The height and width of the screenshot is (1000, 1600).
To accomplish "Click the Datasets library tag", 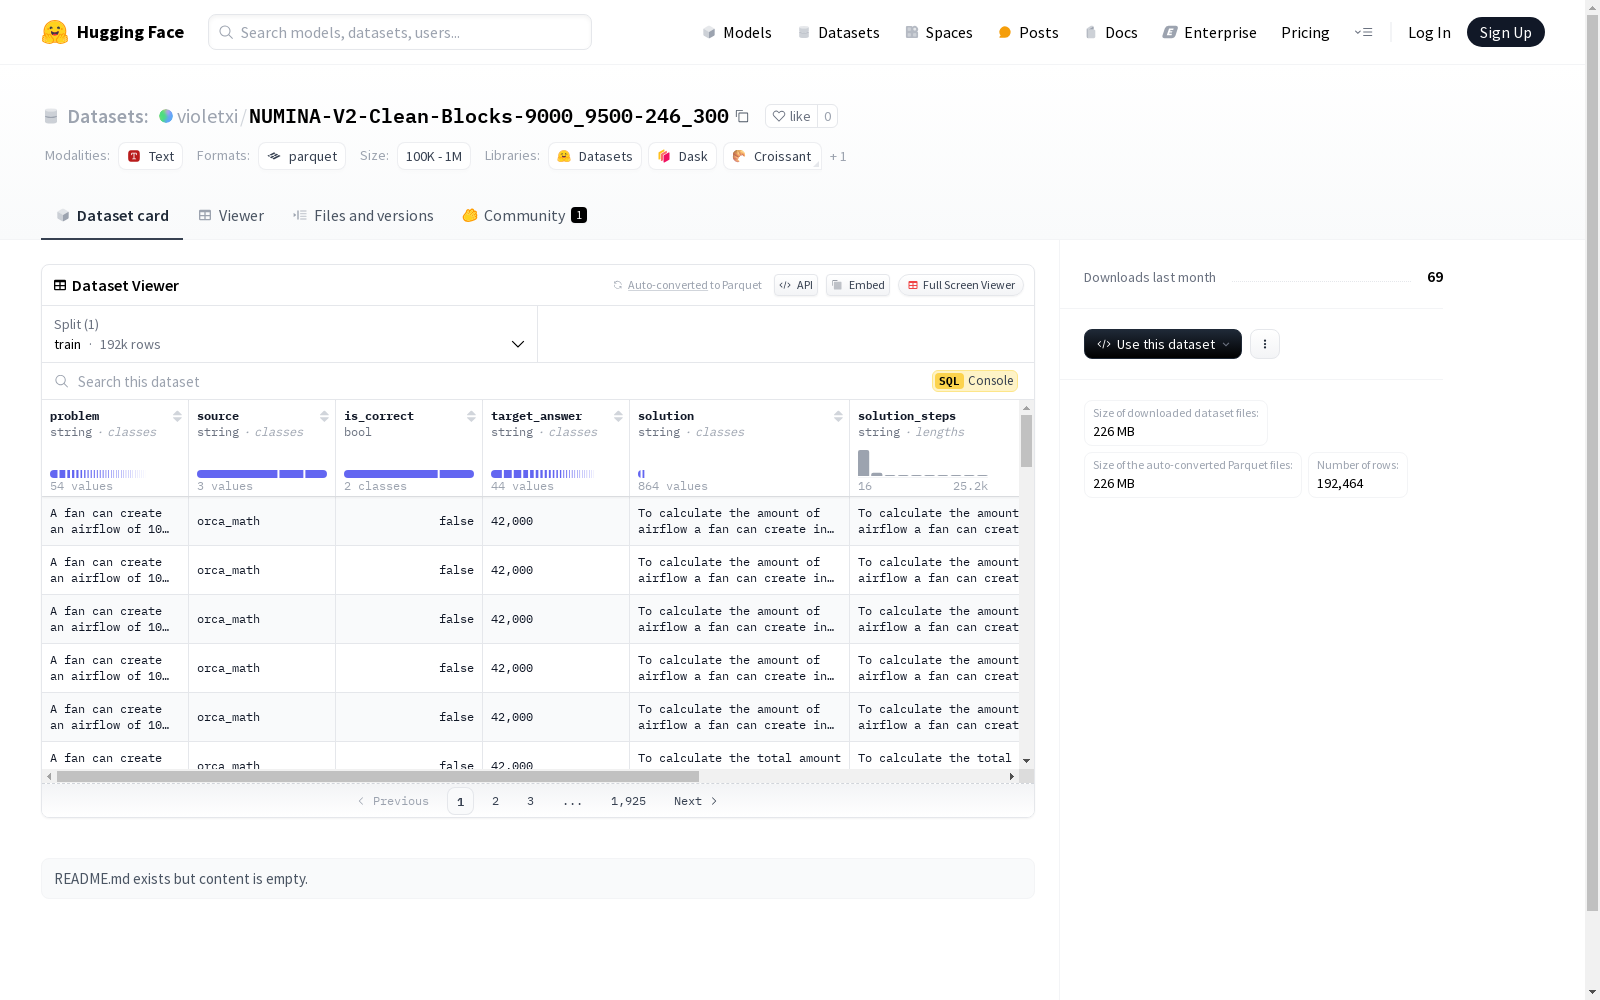I will pyautogui.click(x=595, y=156).
